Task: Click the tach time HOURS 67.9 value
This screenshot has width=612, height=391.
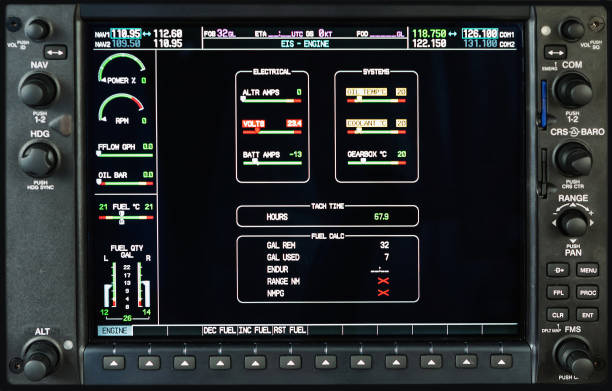Action: click(381, 217)
